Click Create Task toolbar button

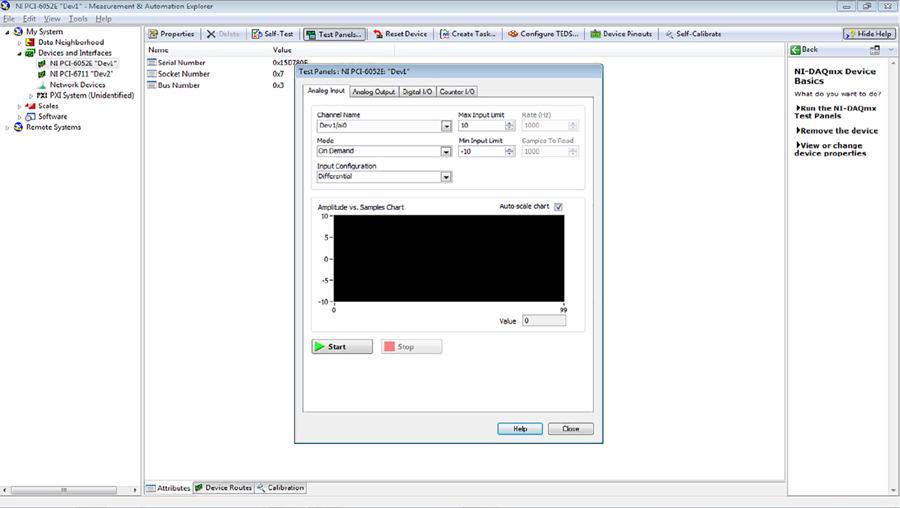[x=468, y=34]
